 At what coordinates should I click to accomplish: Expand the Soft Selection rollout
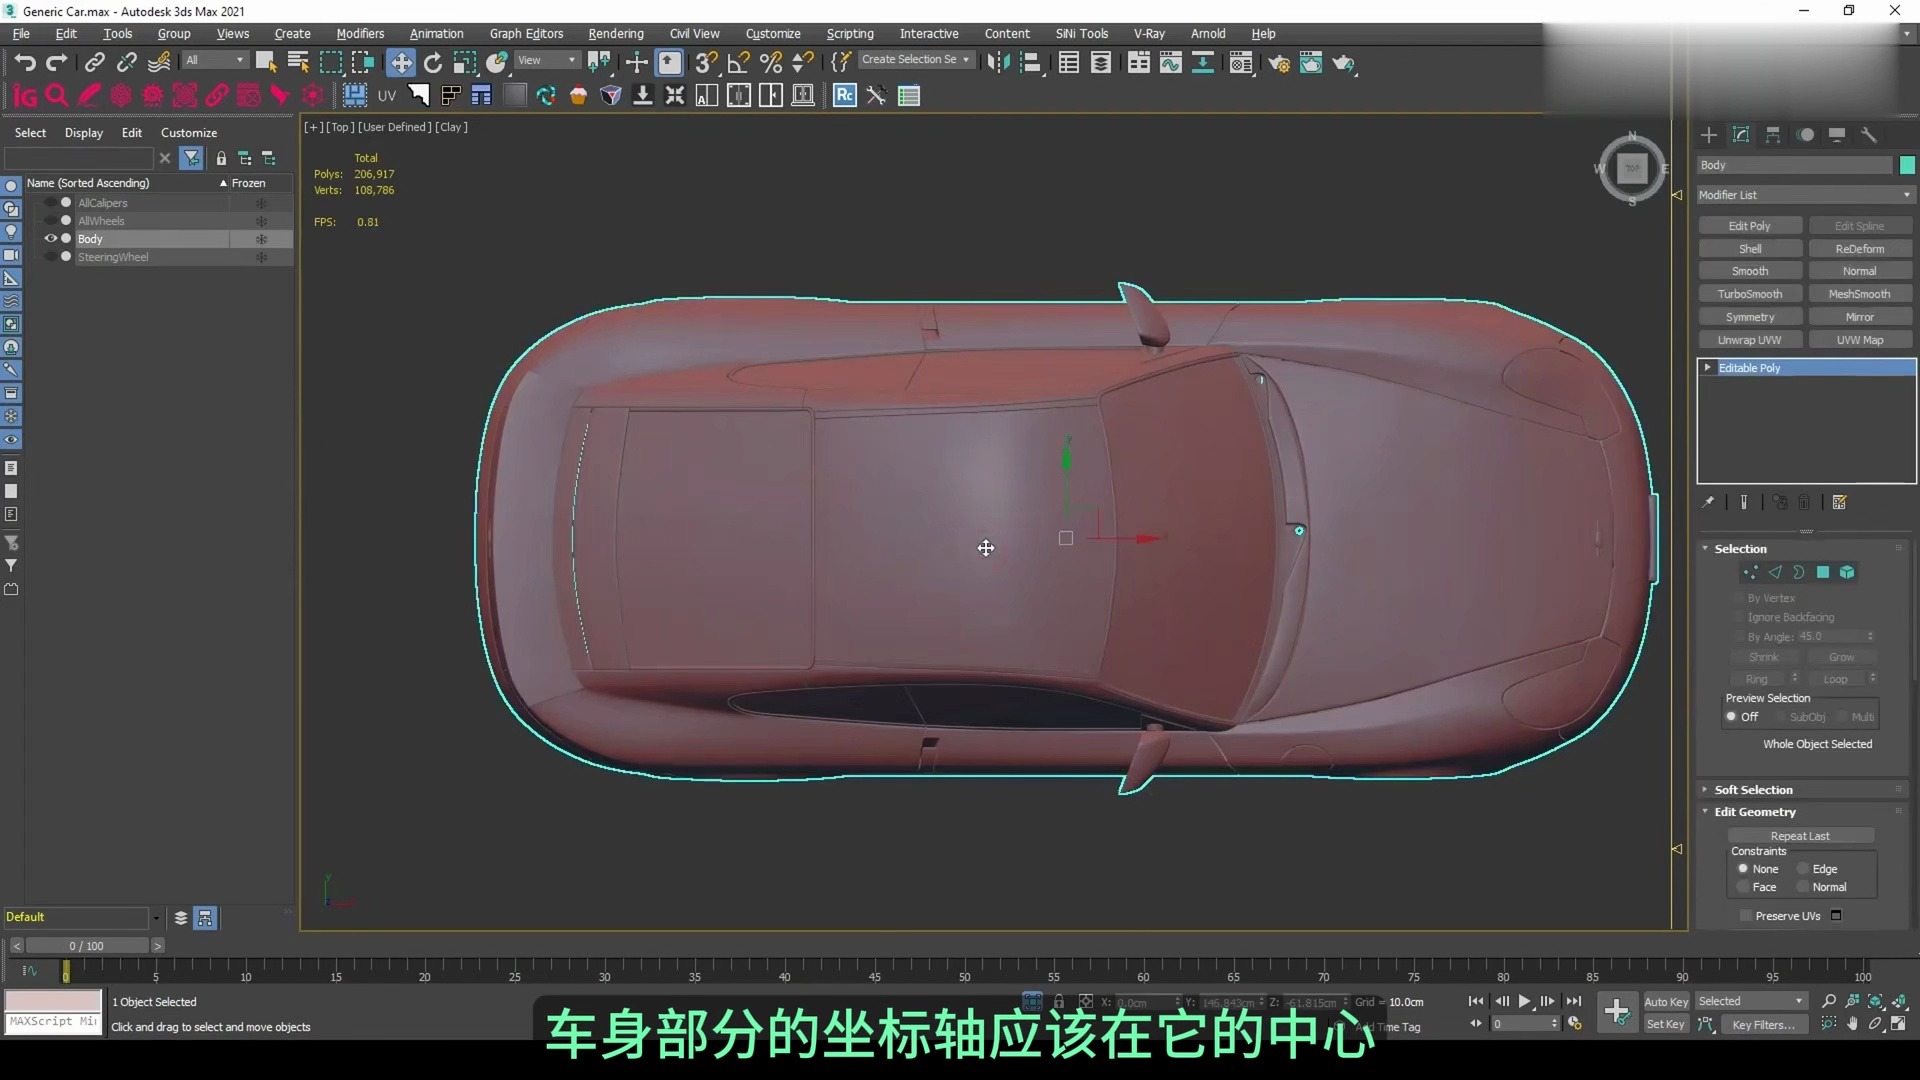click(1753, 790)
